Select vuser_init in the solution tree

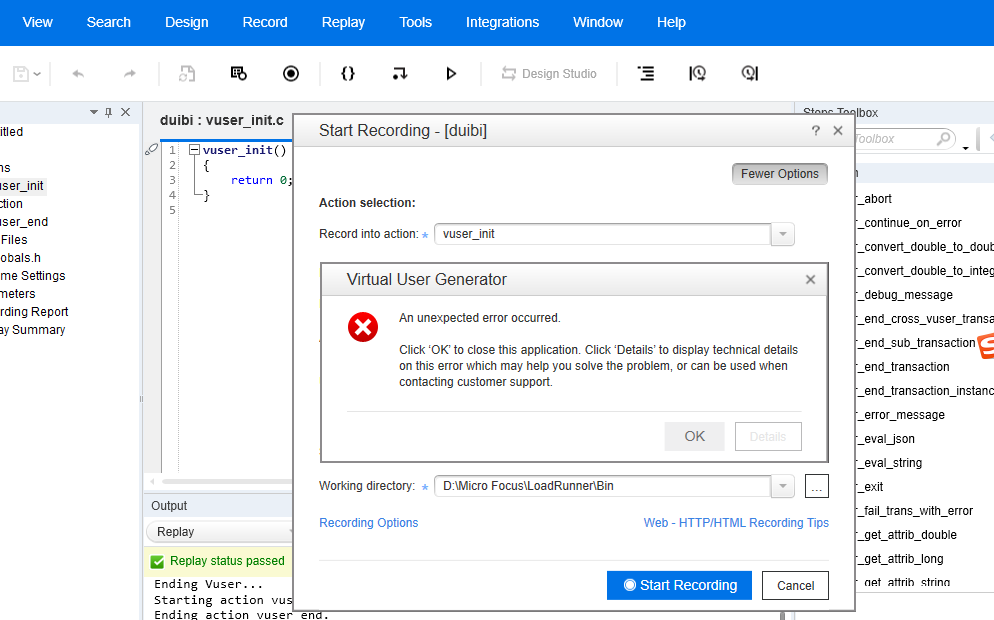tap(22, 186)
